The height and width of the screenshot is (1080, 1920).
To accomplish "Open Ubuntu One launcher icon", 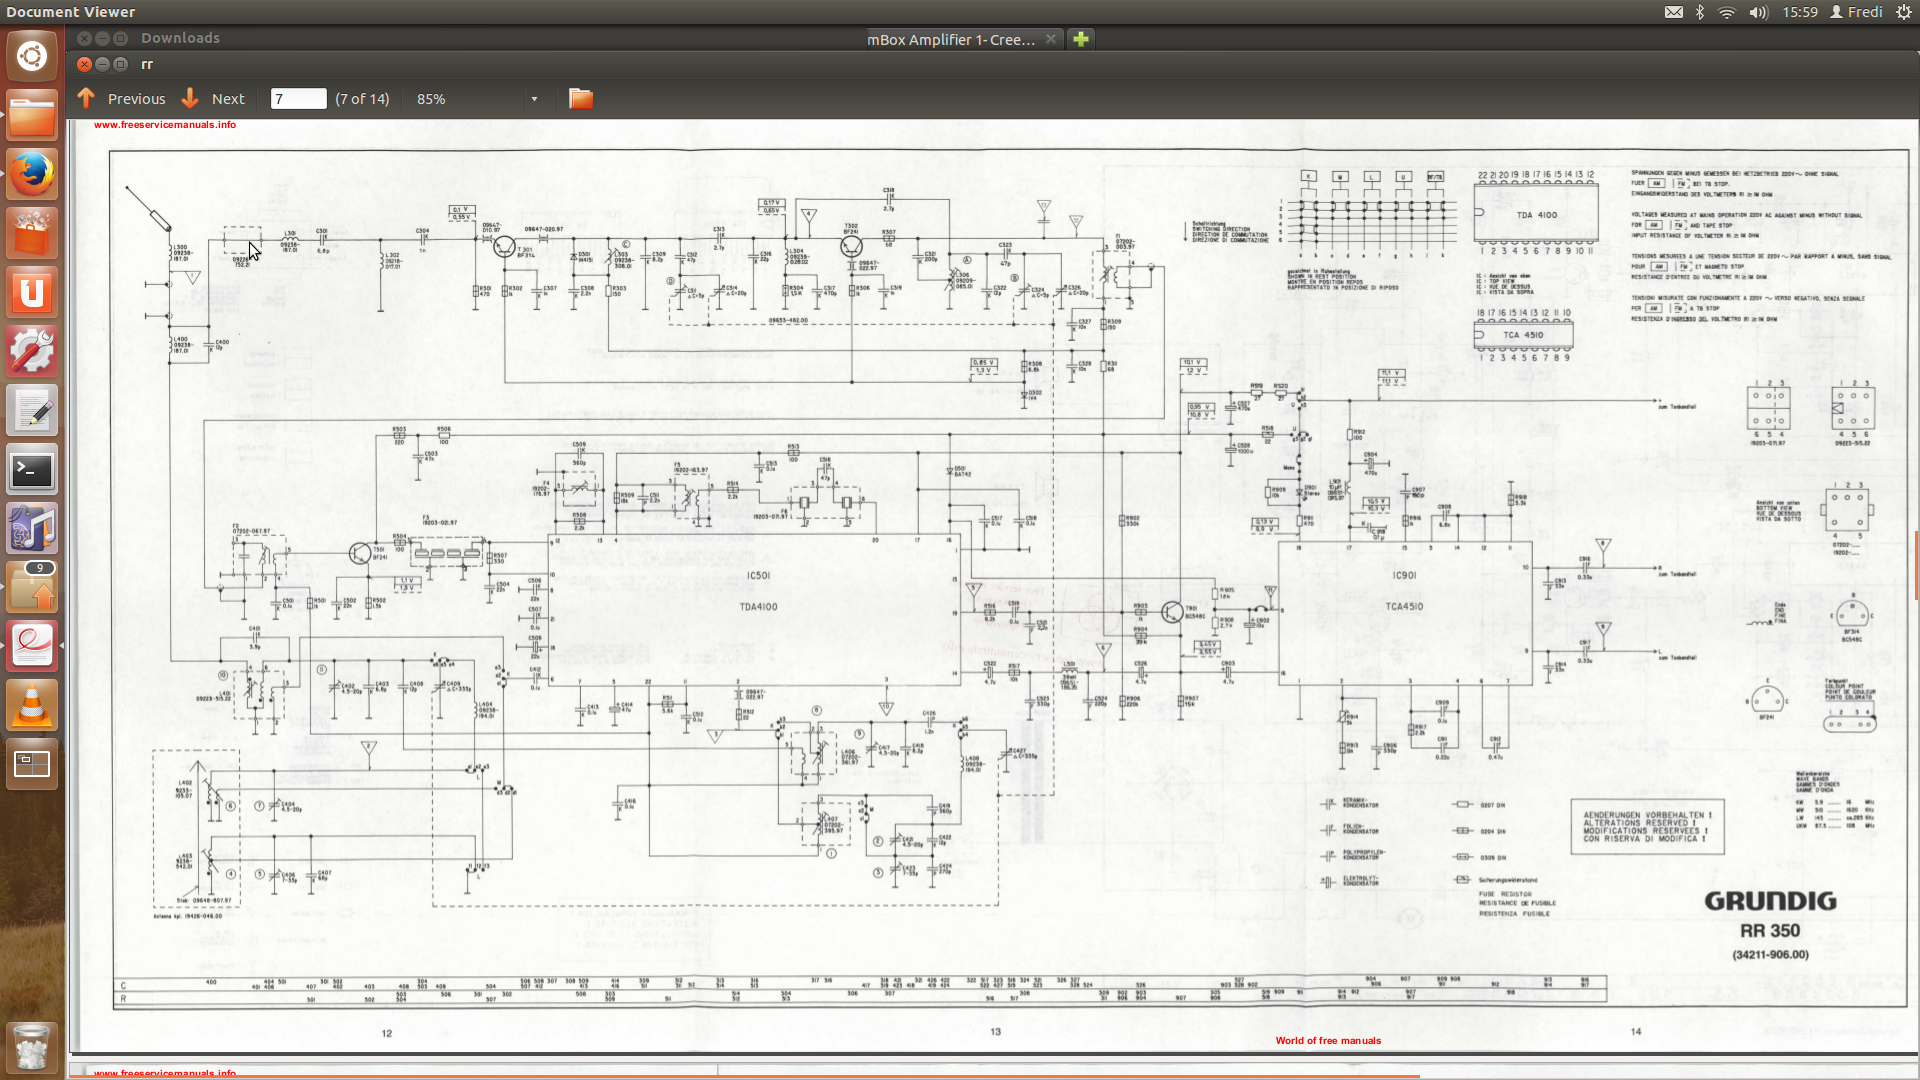I will tap(32, 293).
